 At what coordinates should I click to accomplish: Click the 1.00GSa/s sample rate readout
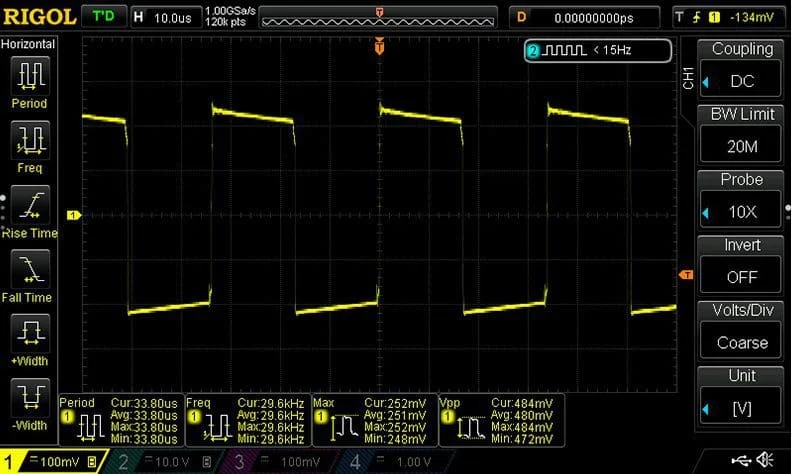(230, 11)
